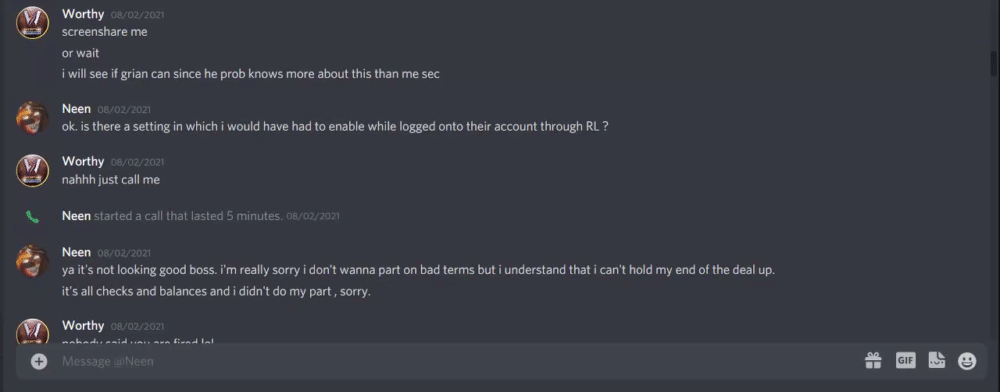Click the chat scrollbar thumb
This screenshot has height=392, width=1000.
[993, 64]
